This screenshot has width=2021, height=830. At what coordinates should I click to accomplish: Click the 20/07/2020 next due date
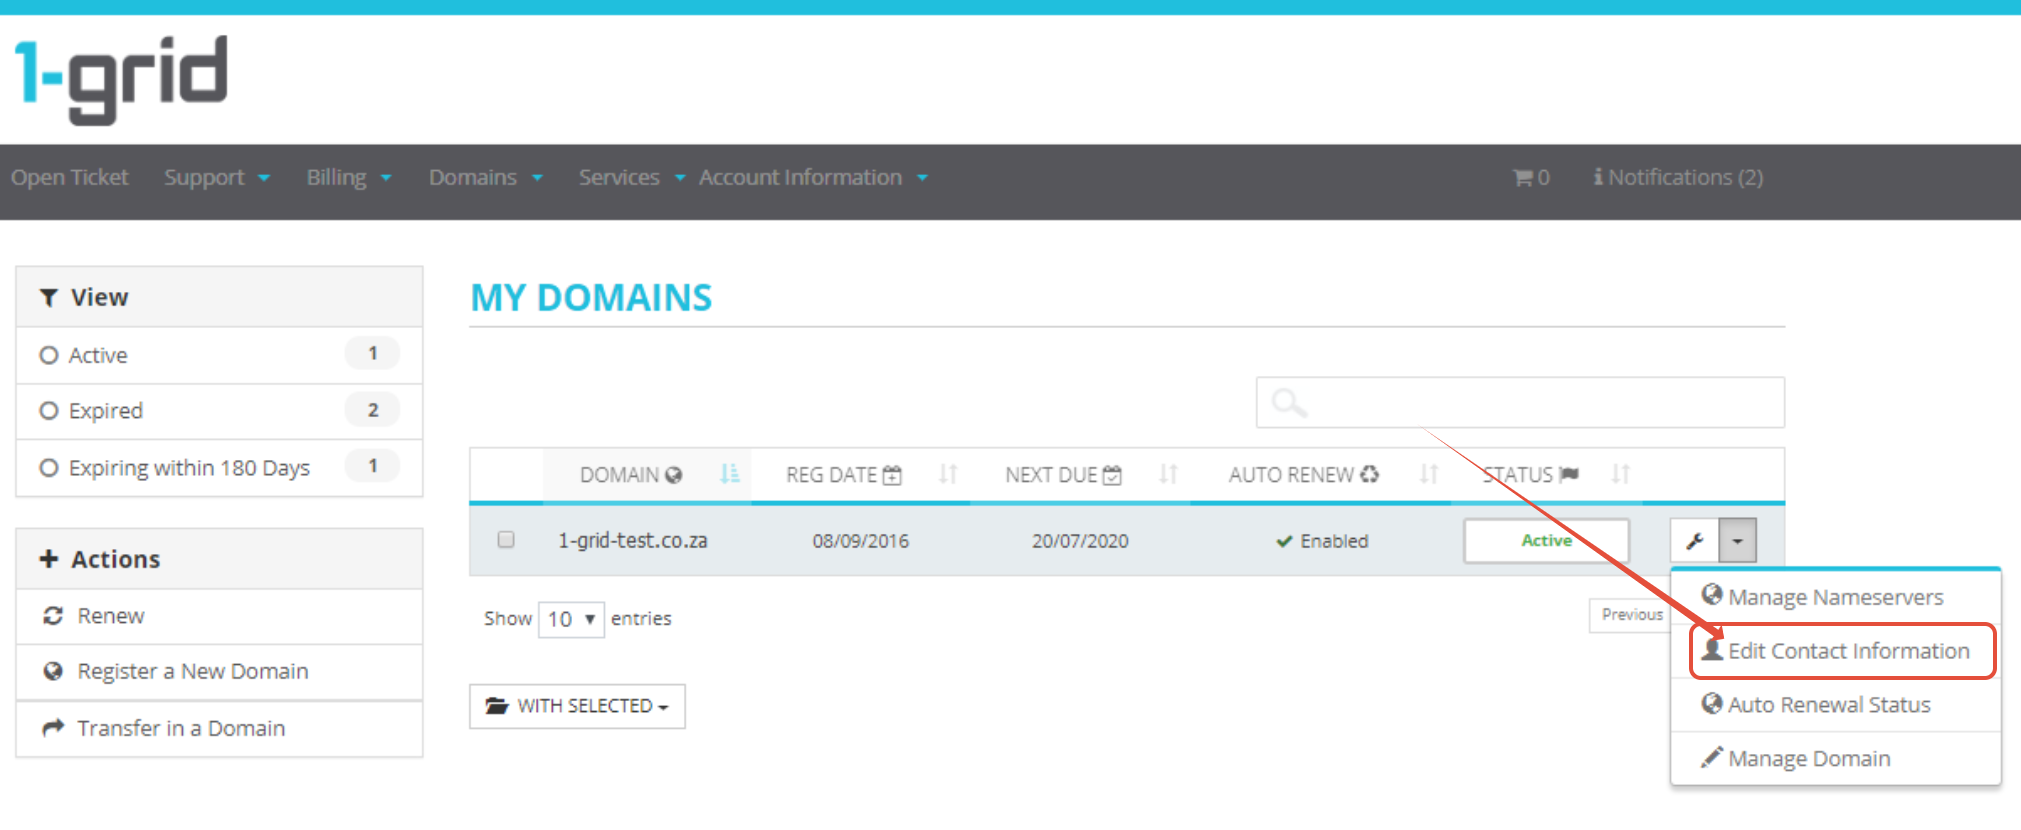tap(1080, 541)
